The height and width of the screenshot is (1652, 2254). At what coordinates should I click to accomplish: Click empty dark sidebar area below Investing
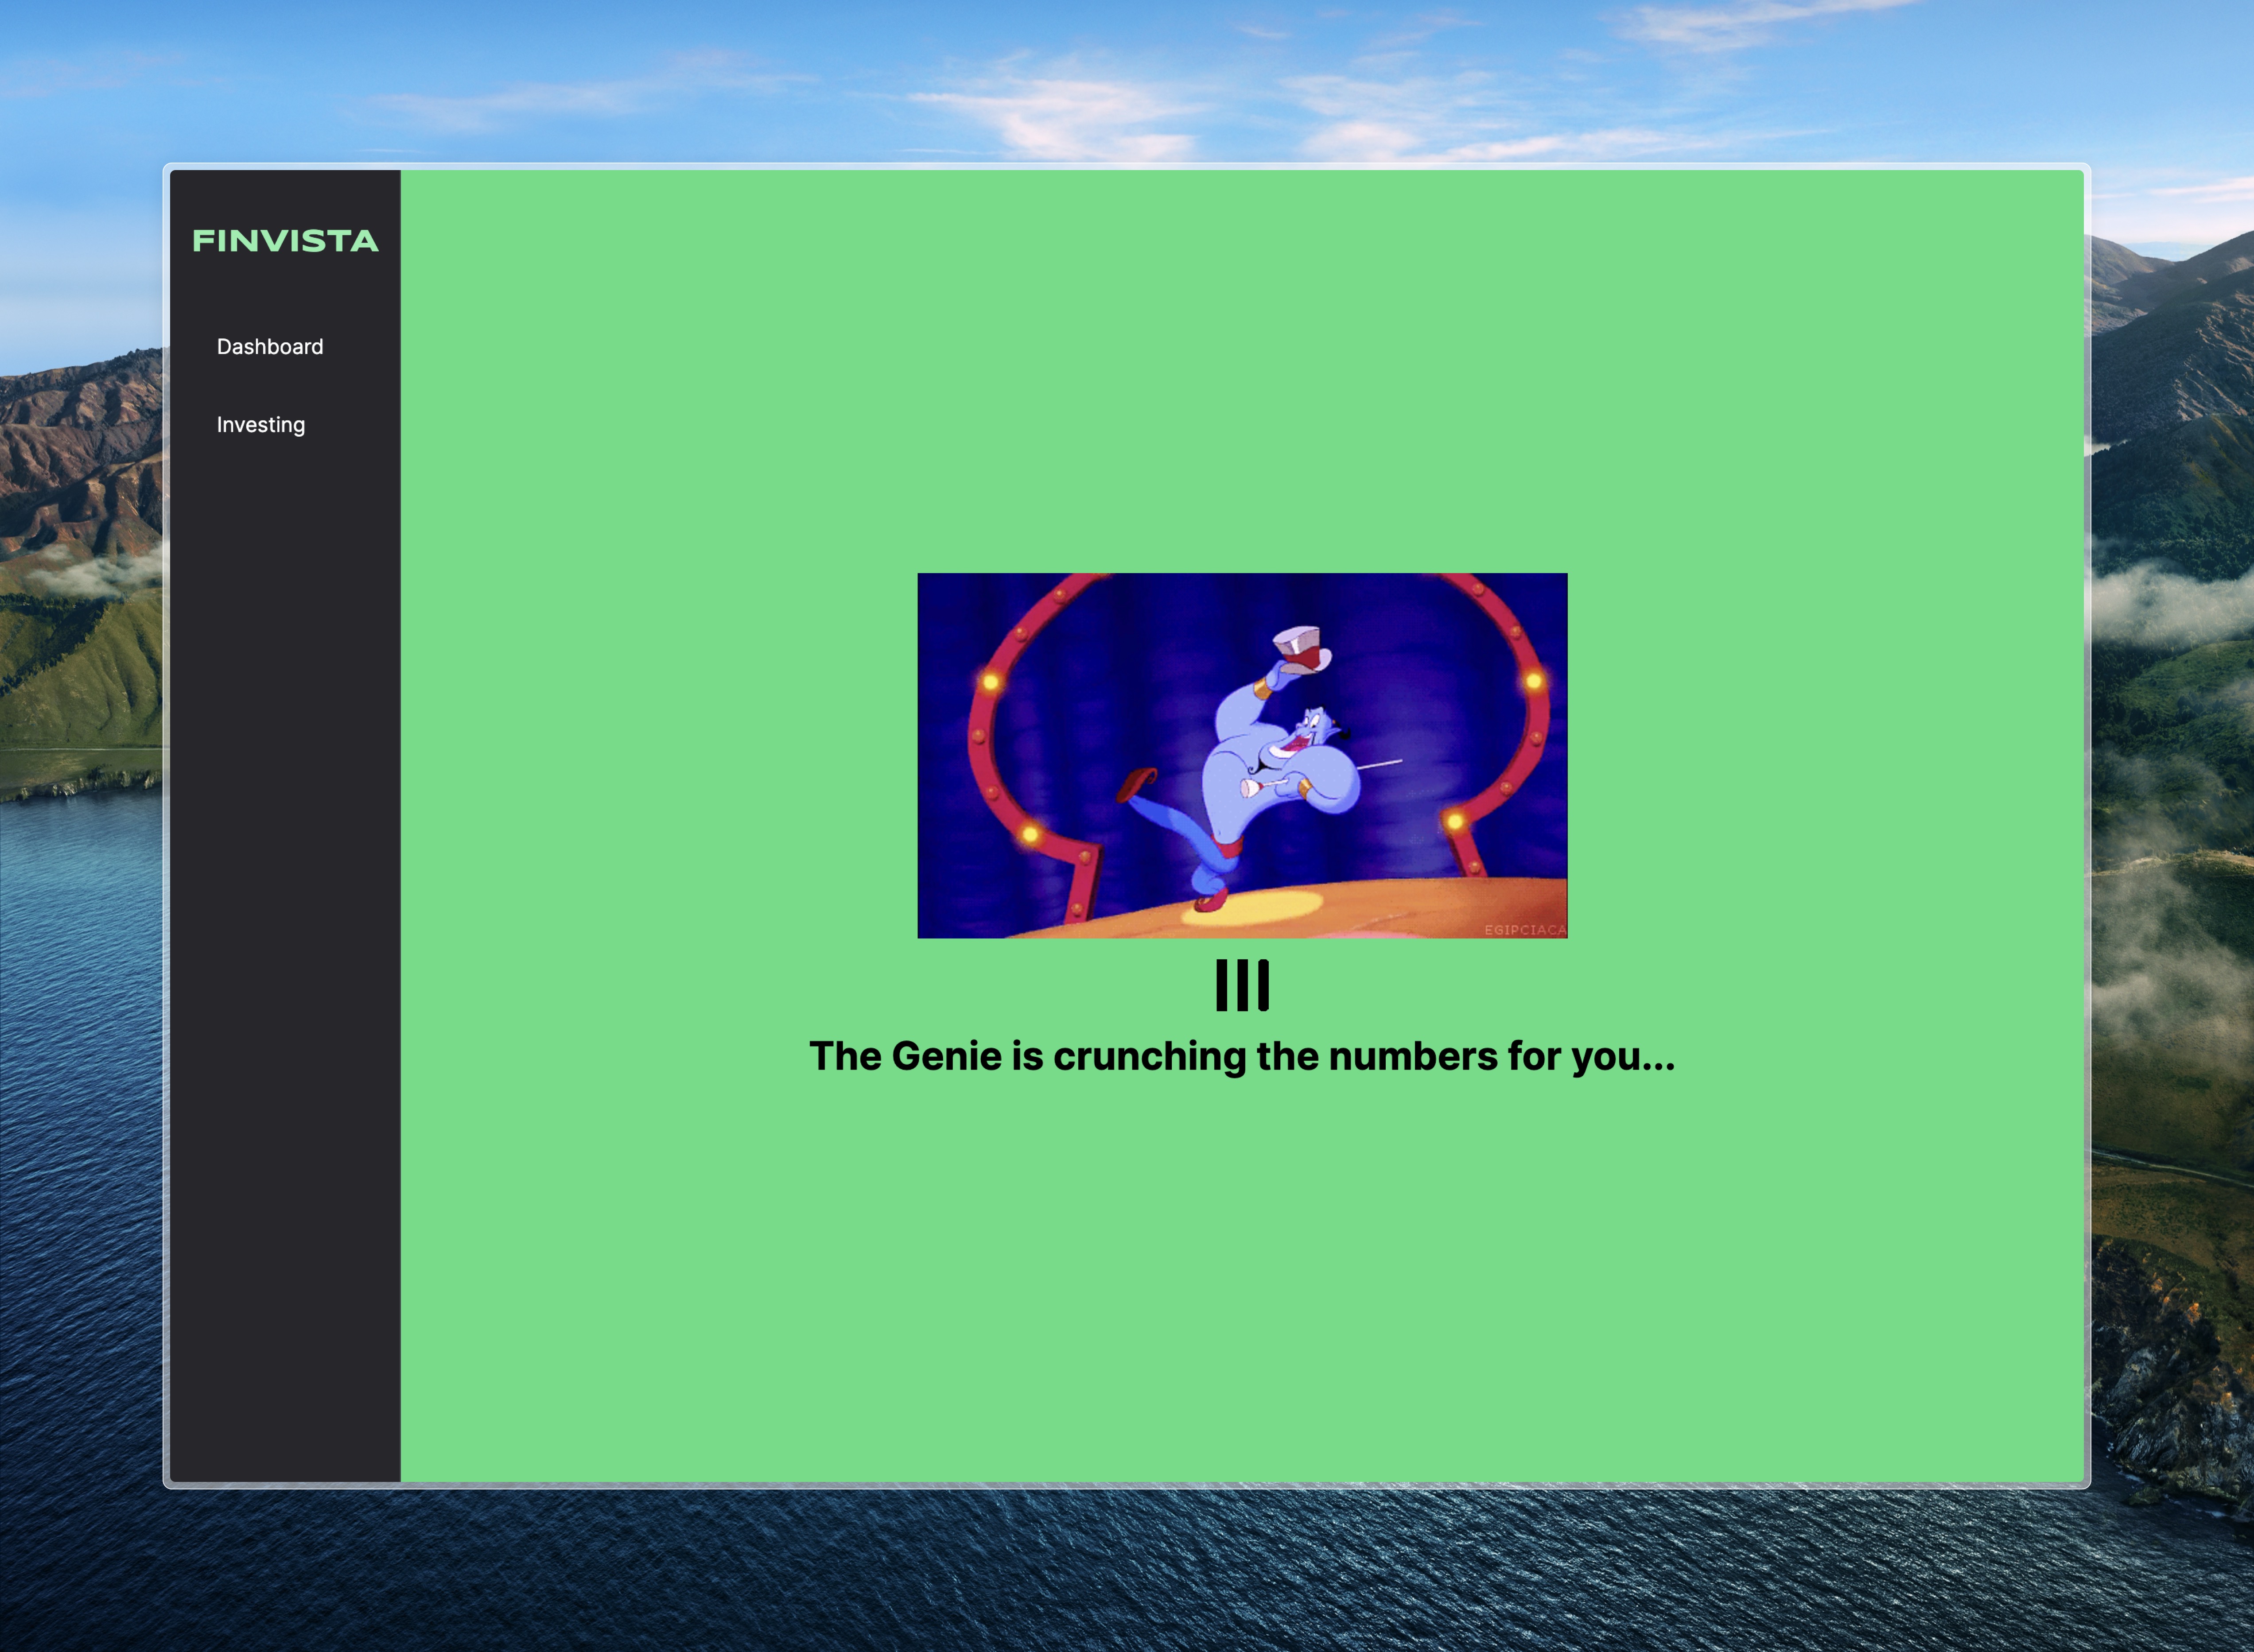[x=285, y=900]
